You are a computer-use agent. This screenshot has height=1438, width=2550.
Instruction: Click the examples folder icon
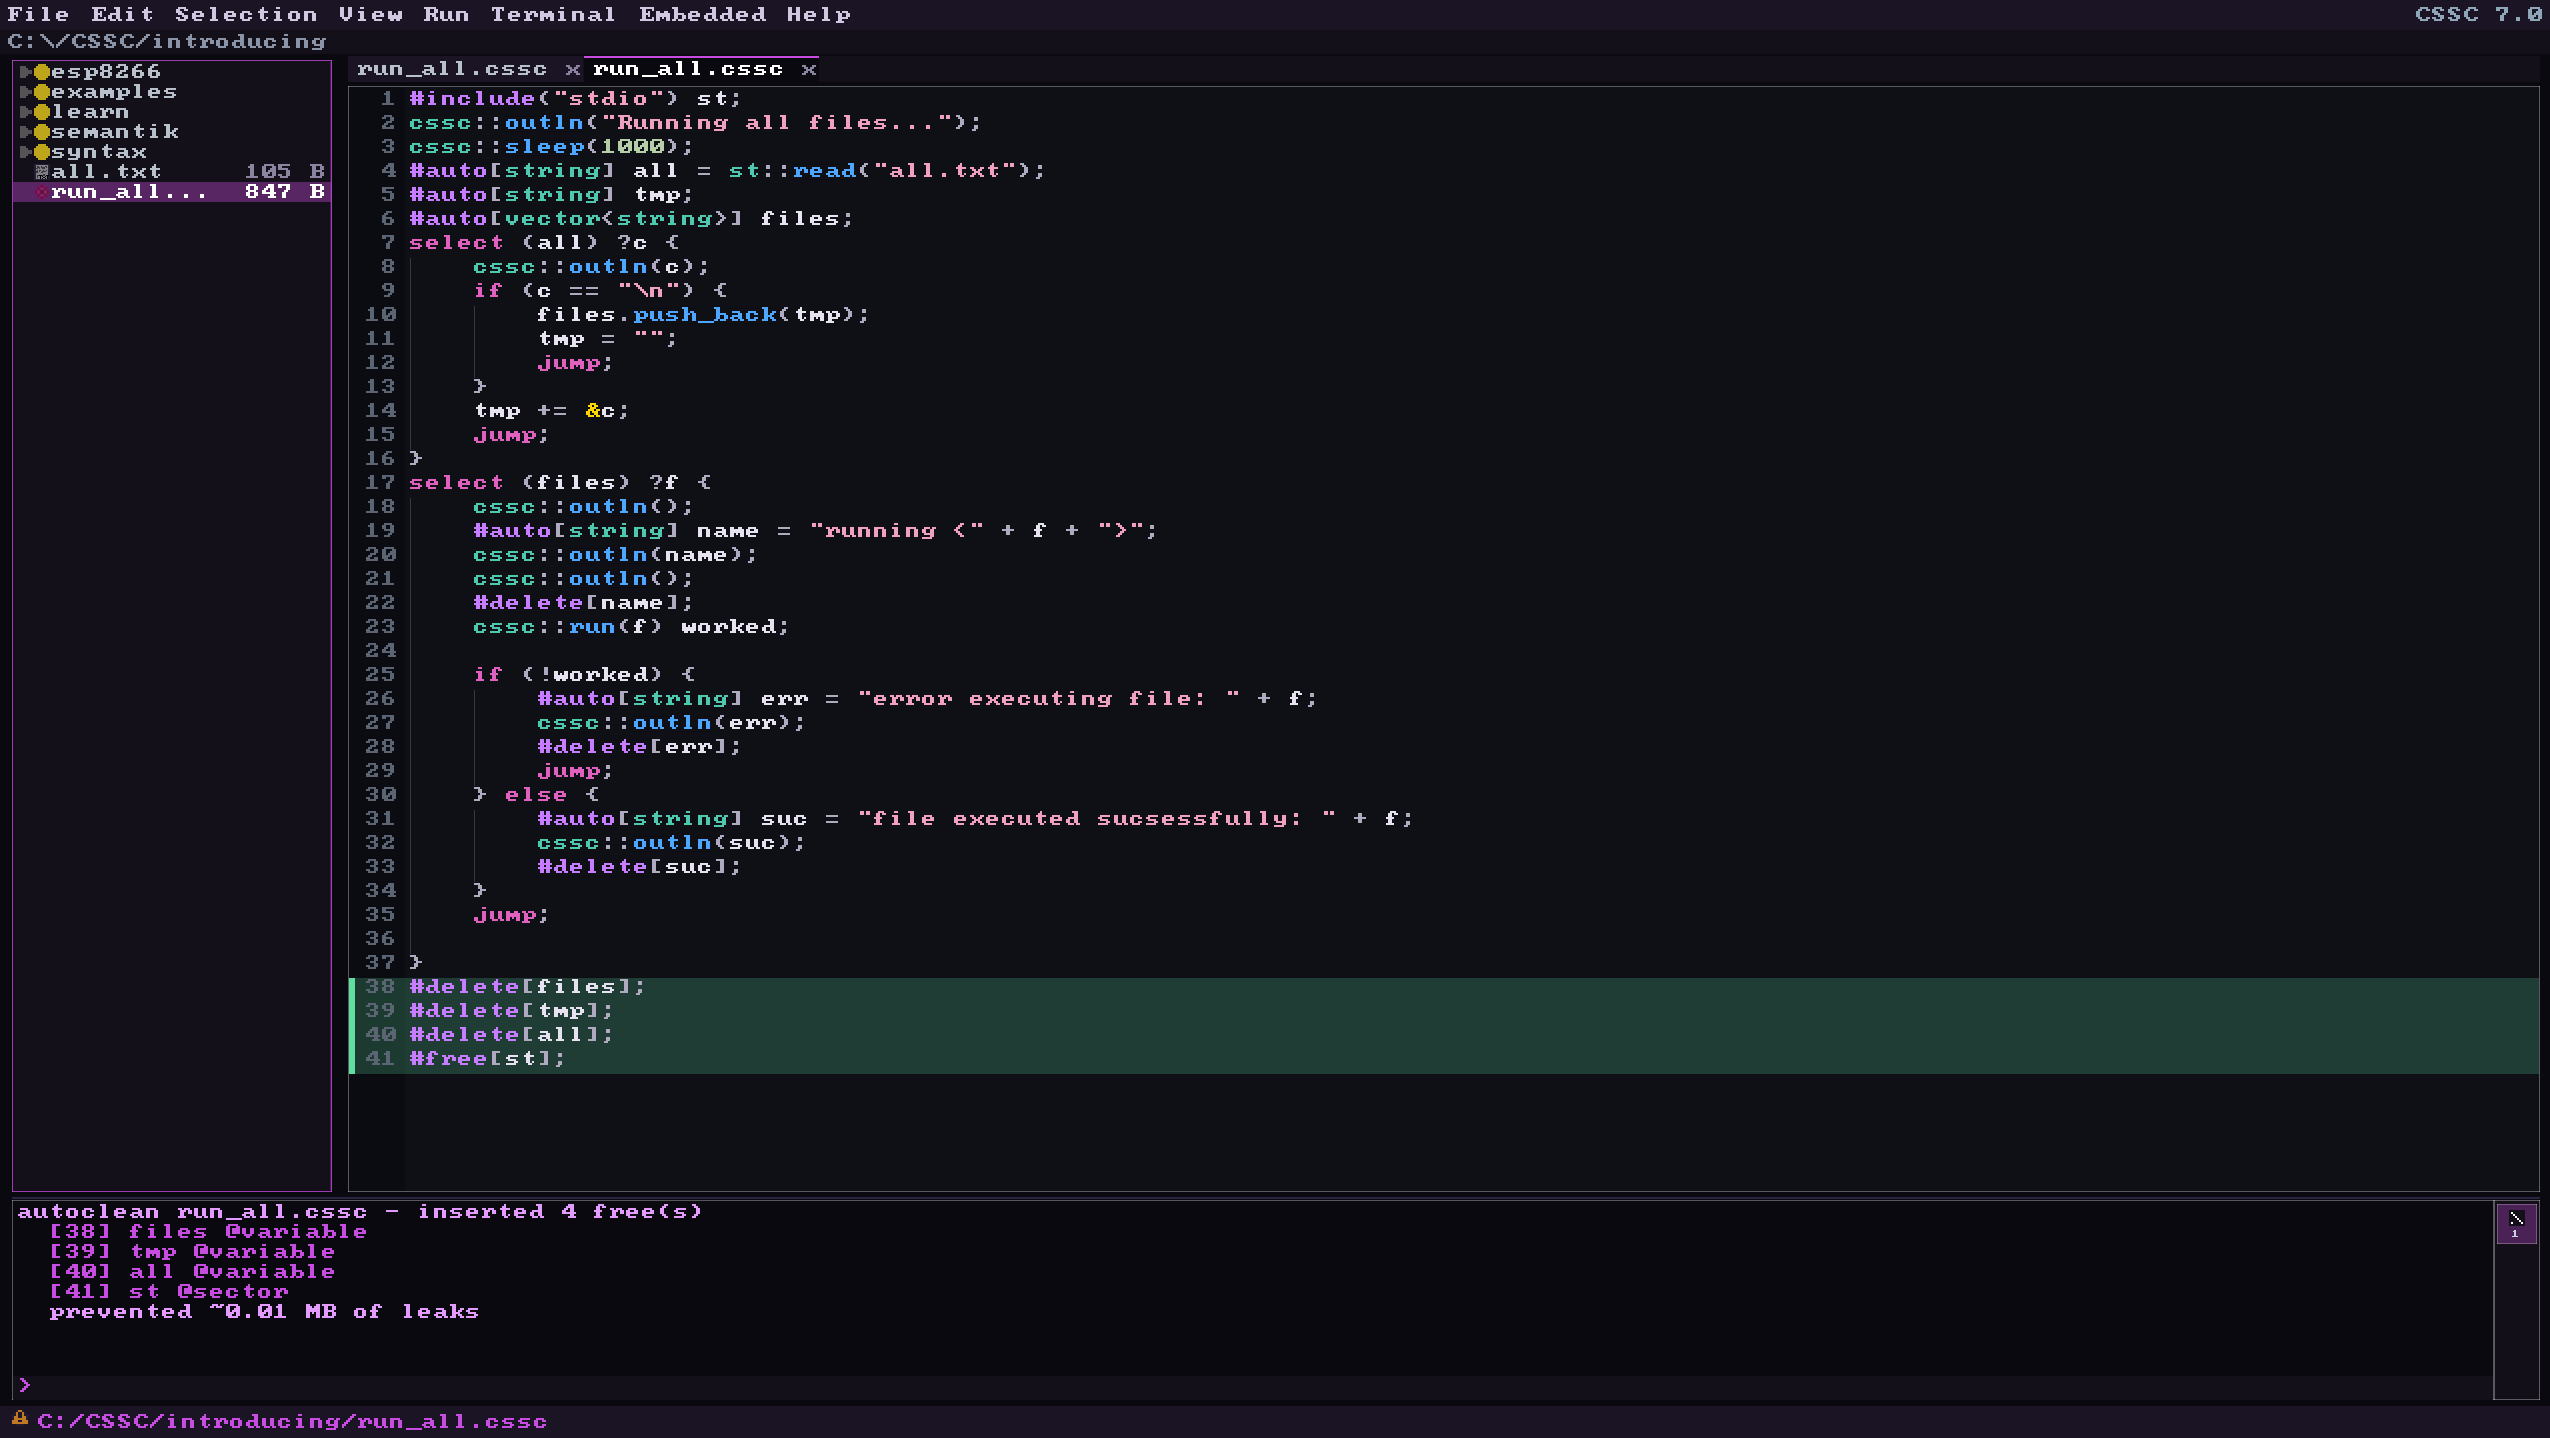[x=42, y=91]
